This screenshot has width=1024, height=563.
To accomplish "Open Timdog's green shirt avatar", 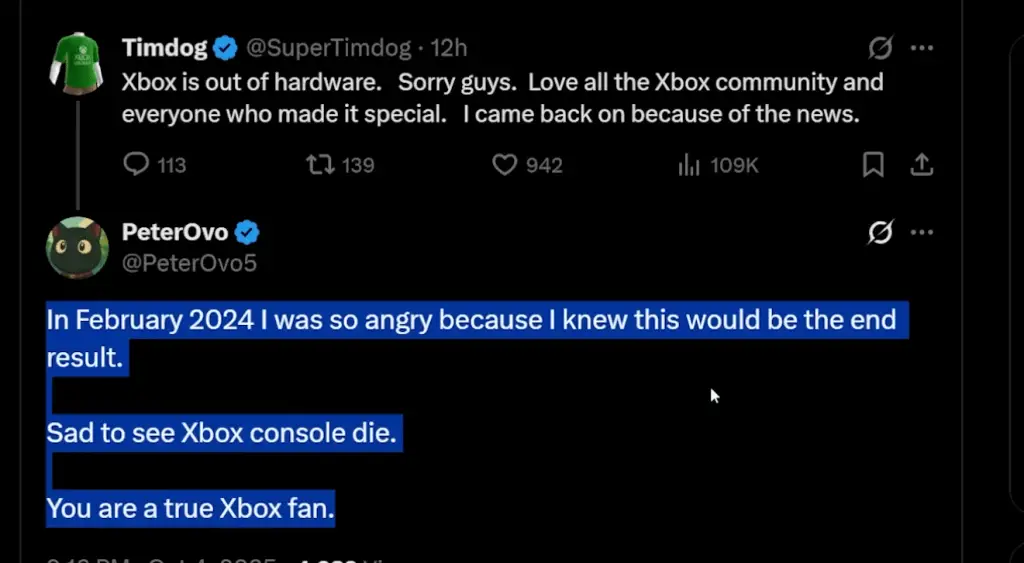I will (77, 62).
